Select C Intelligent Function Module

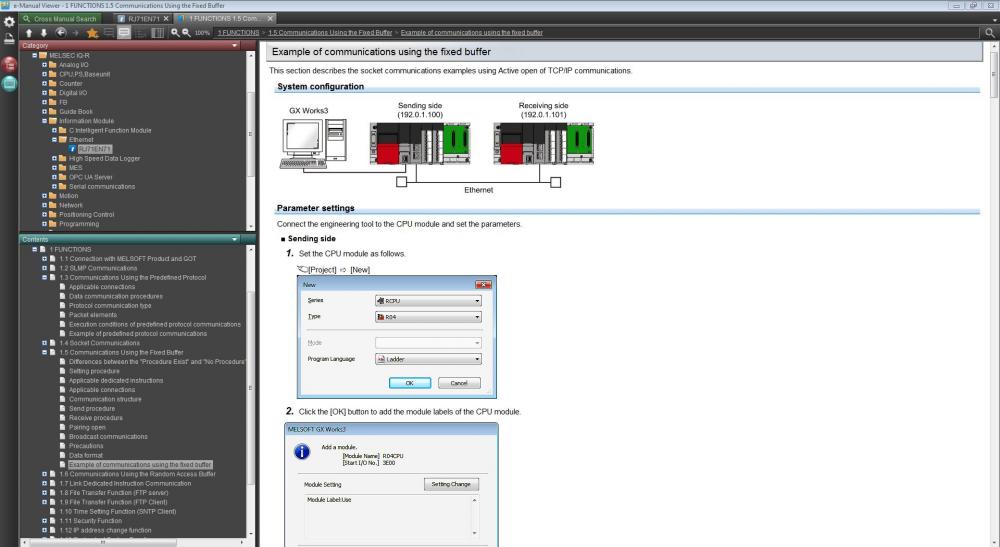110,130
